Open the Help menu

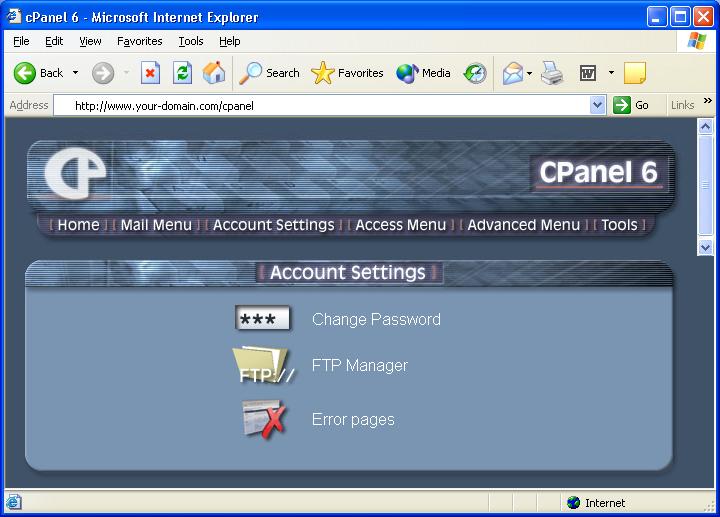(x=230, y=41)
